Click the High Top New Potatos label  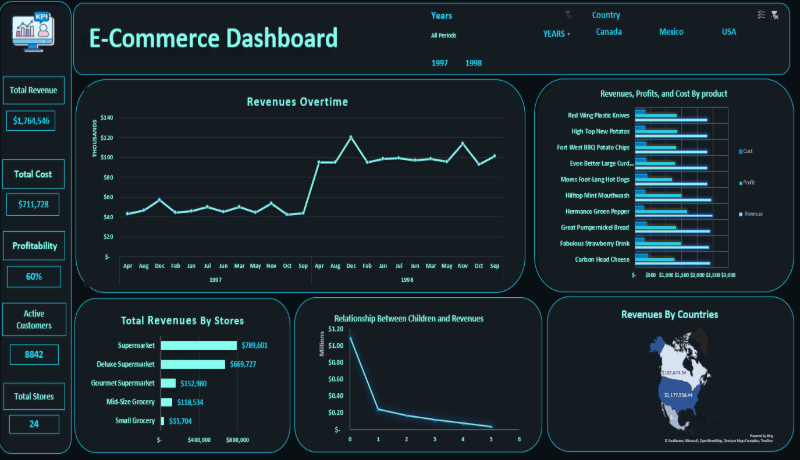(601, 132)
